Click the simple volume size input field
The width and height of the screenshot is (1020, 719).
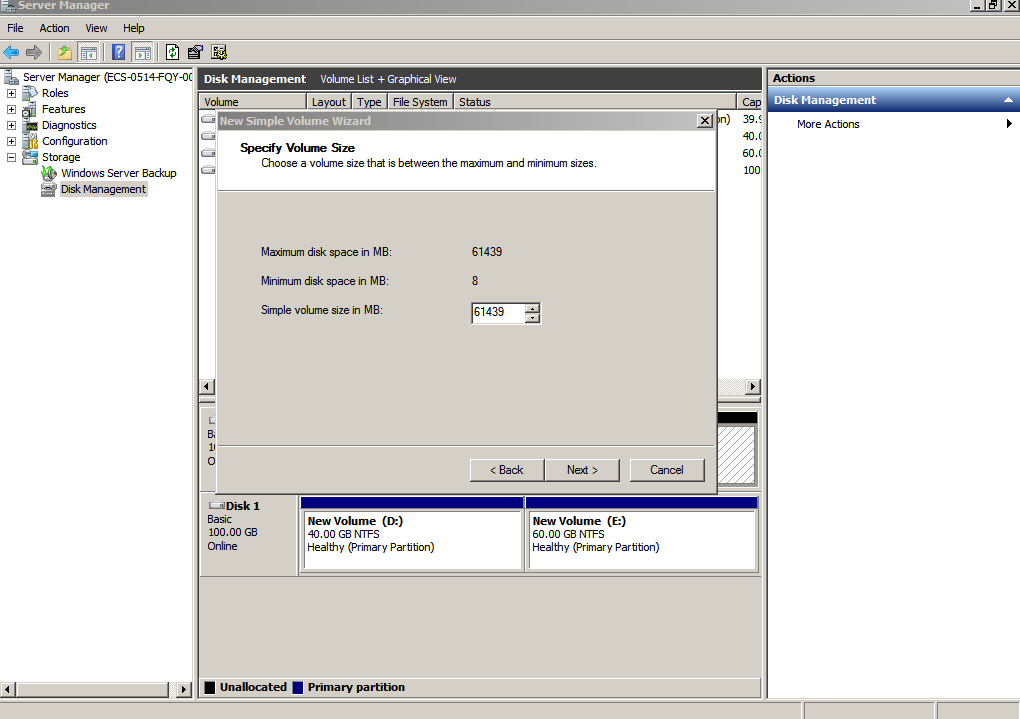[x=498, y=312]
